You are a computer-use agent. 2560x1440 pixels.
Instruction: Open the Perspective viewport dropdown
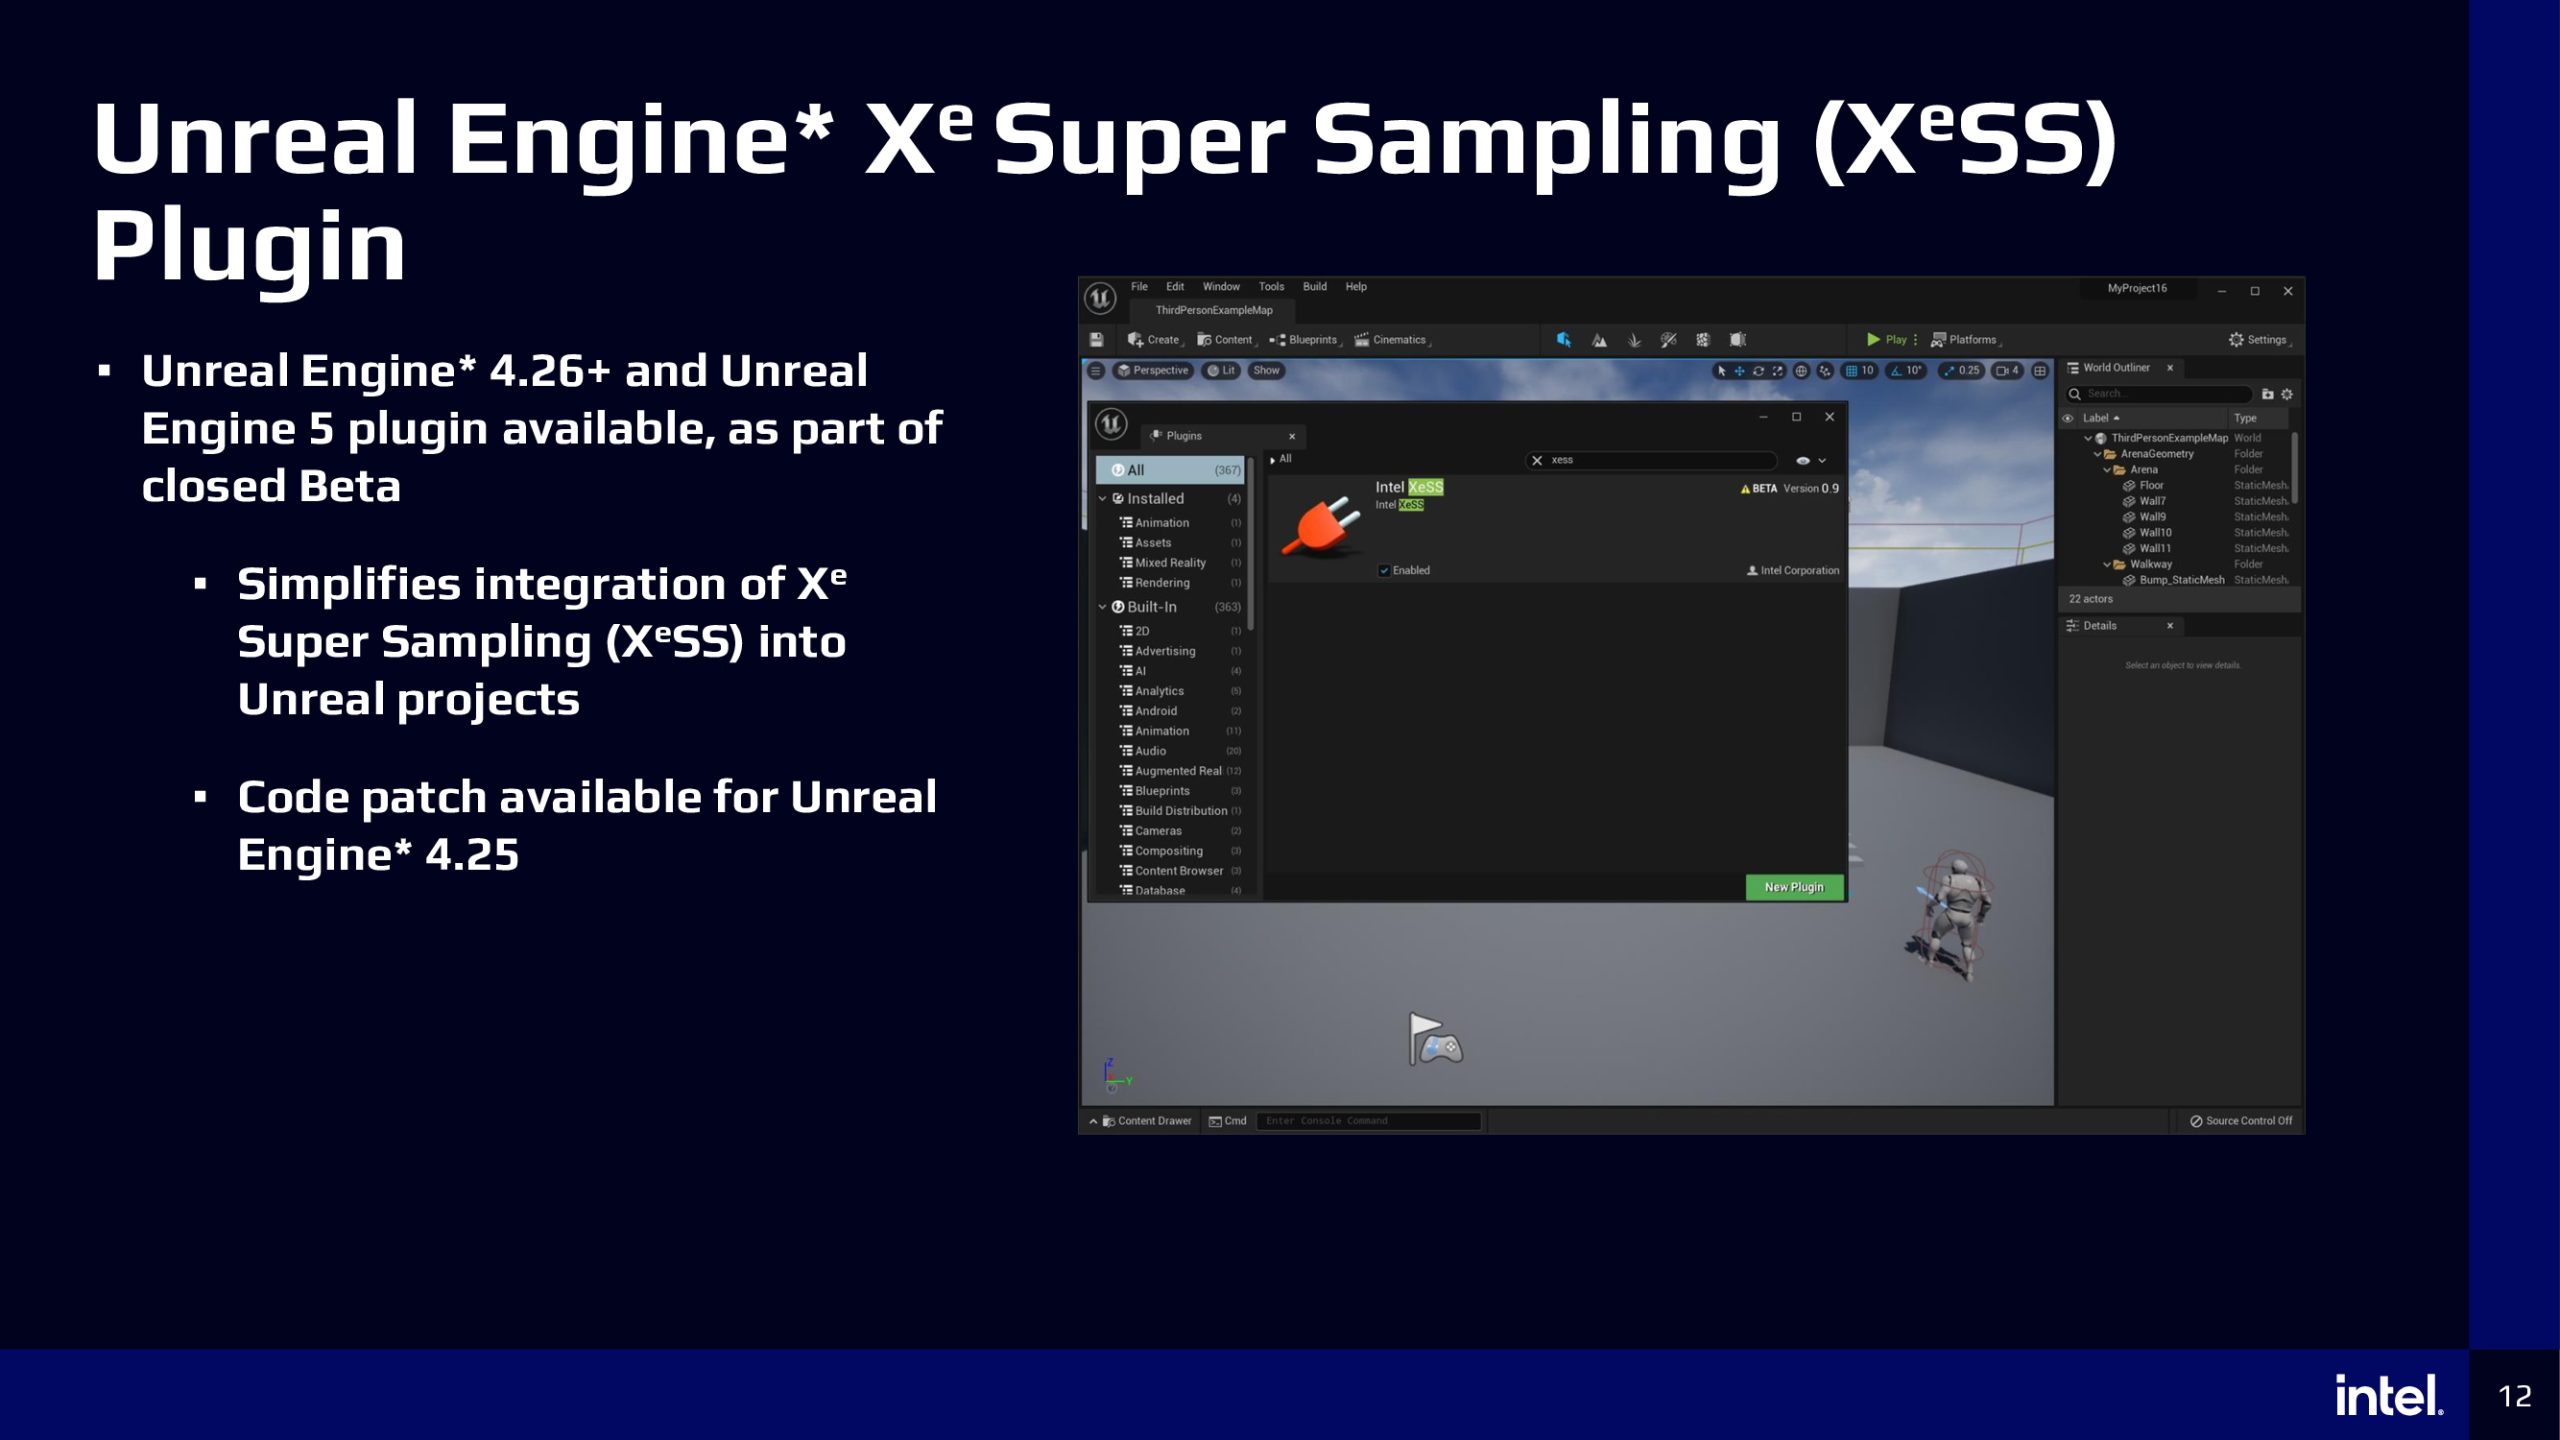coord(1153,371)
